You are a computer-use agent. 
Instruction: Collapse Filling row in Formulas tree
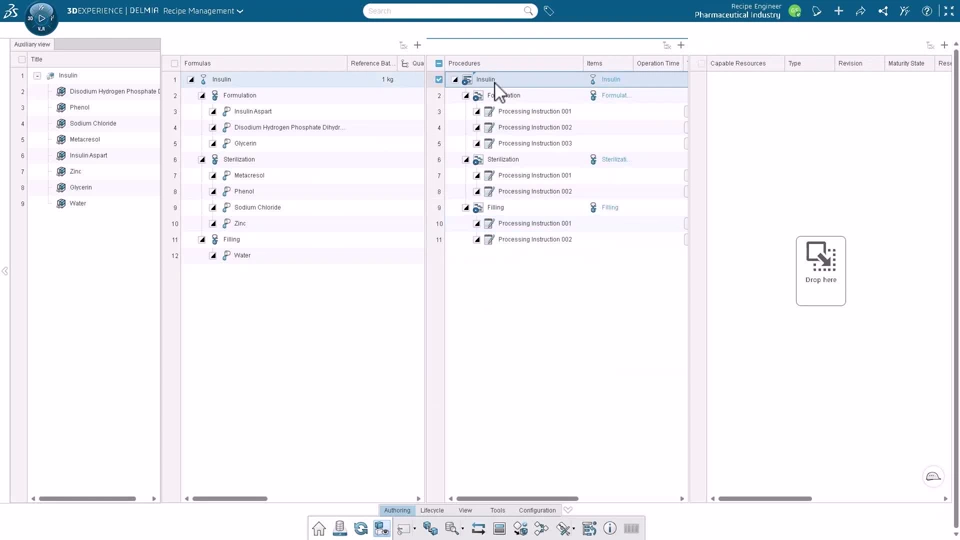point(202,239)
